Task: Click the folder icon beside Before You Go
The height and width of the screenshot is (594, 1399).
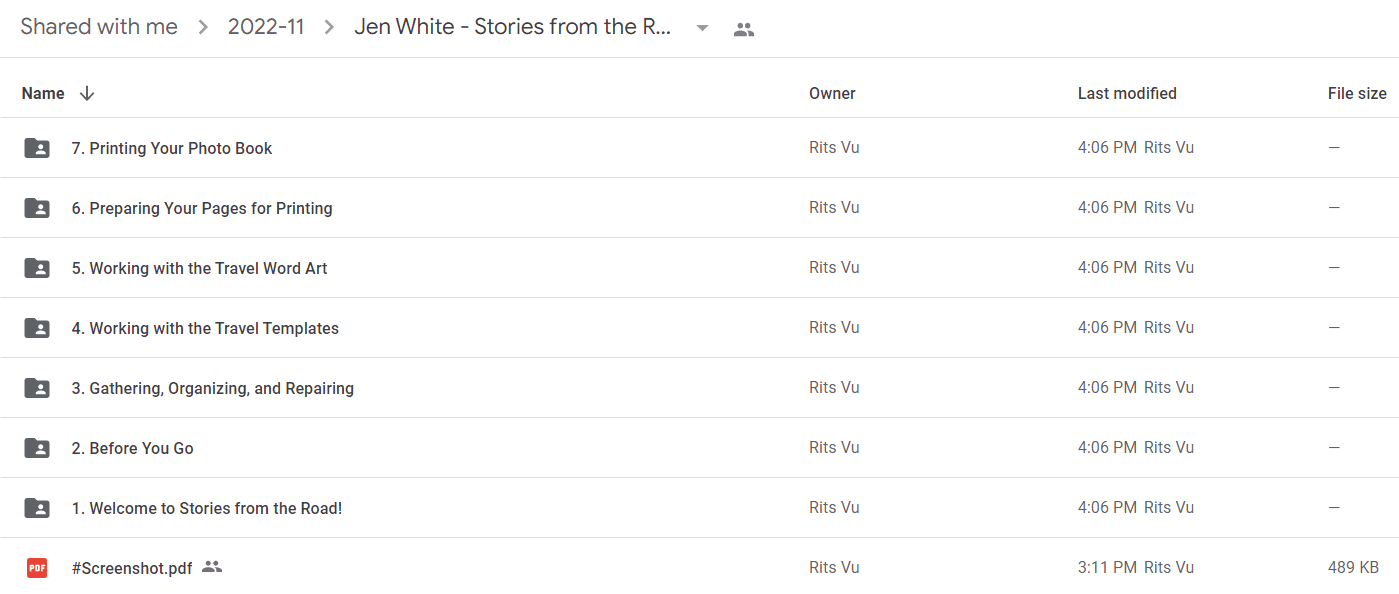Action: tap(37, 448)
